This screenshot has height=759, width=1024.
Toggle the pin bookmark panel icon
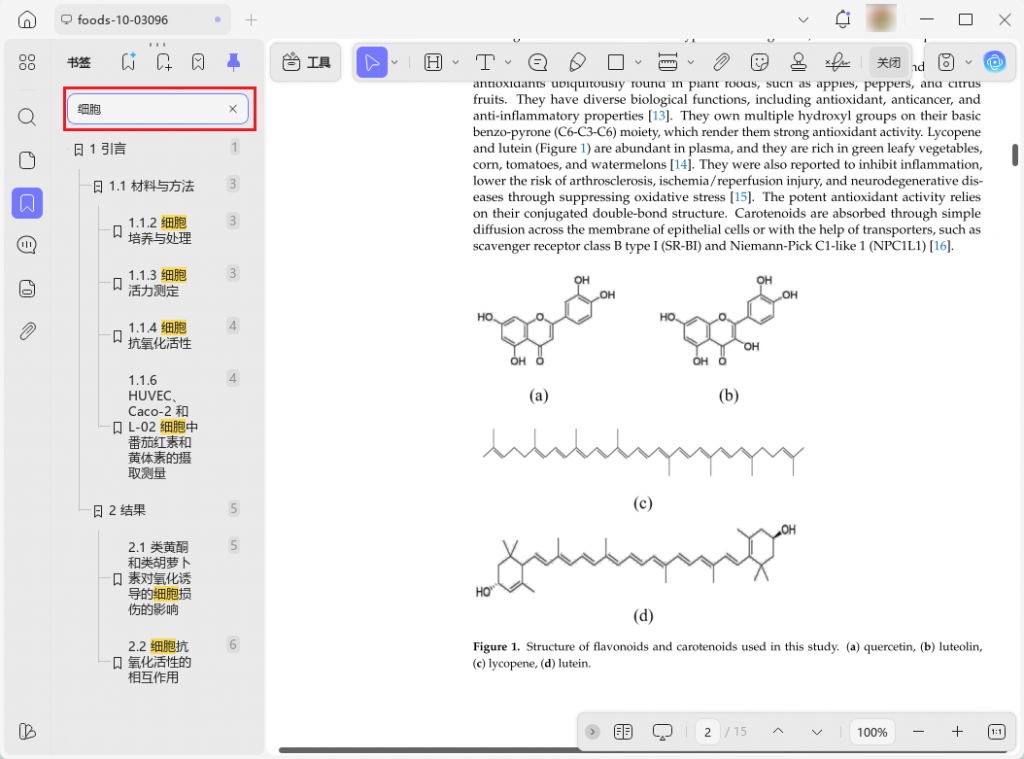click(x=233, y=62)
